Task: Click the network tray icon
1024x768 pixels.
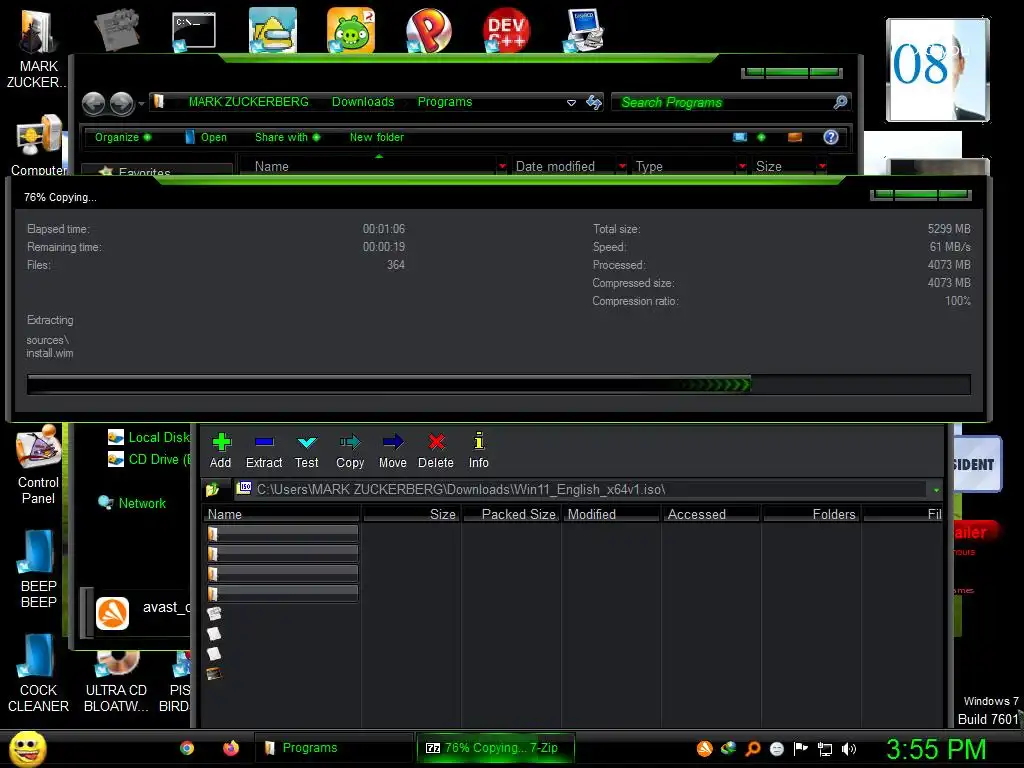Action: 825,749
